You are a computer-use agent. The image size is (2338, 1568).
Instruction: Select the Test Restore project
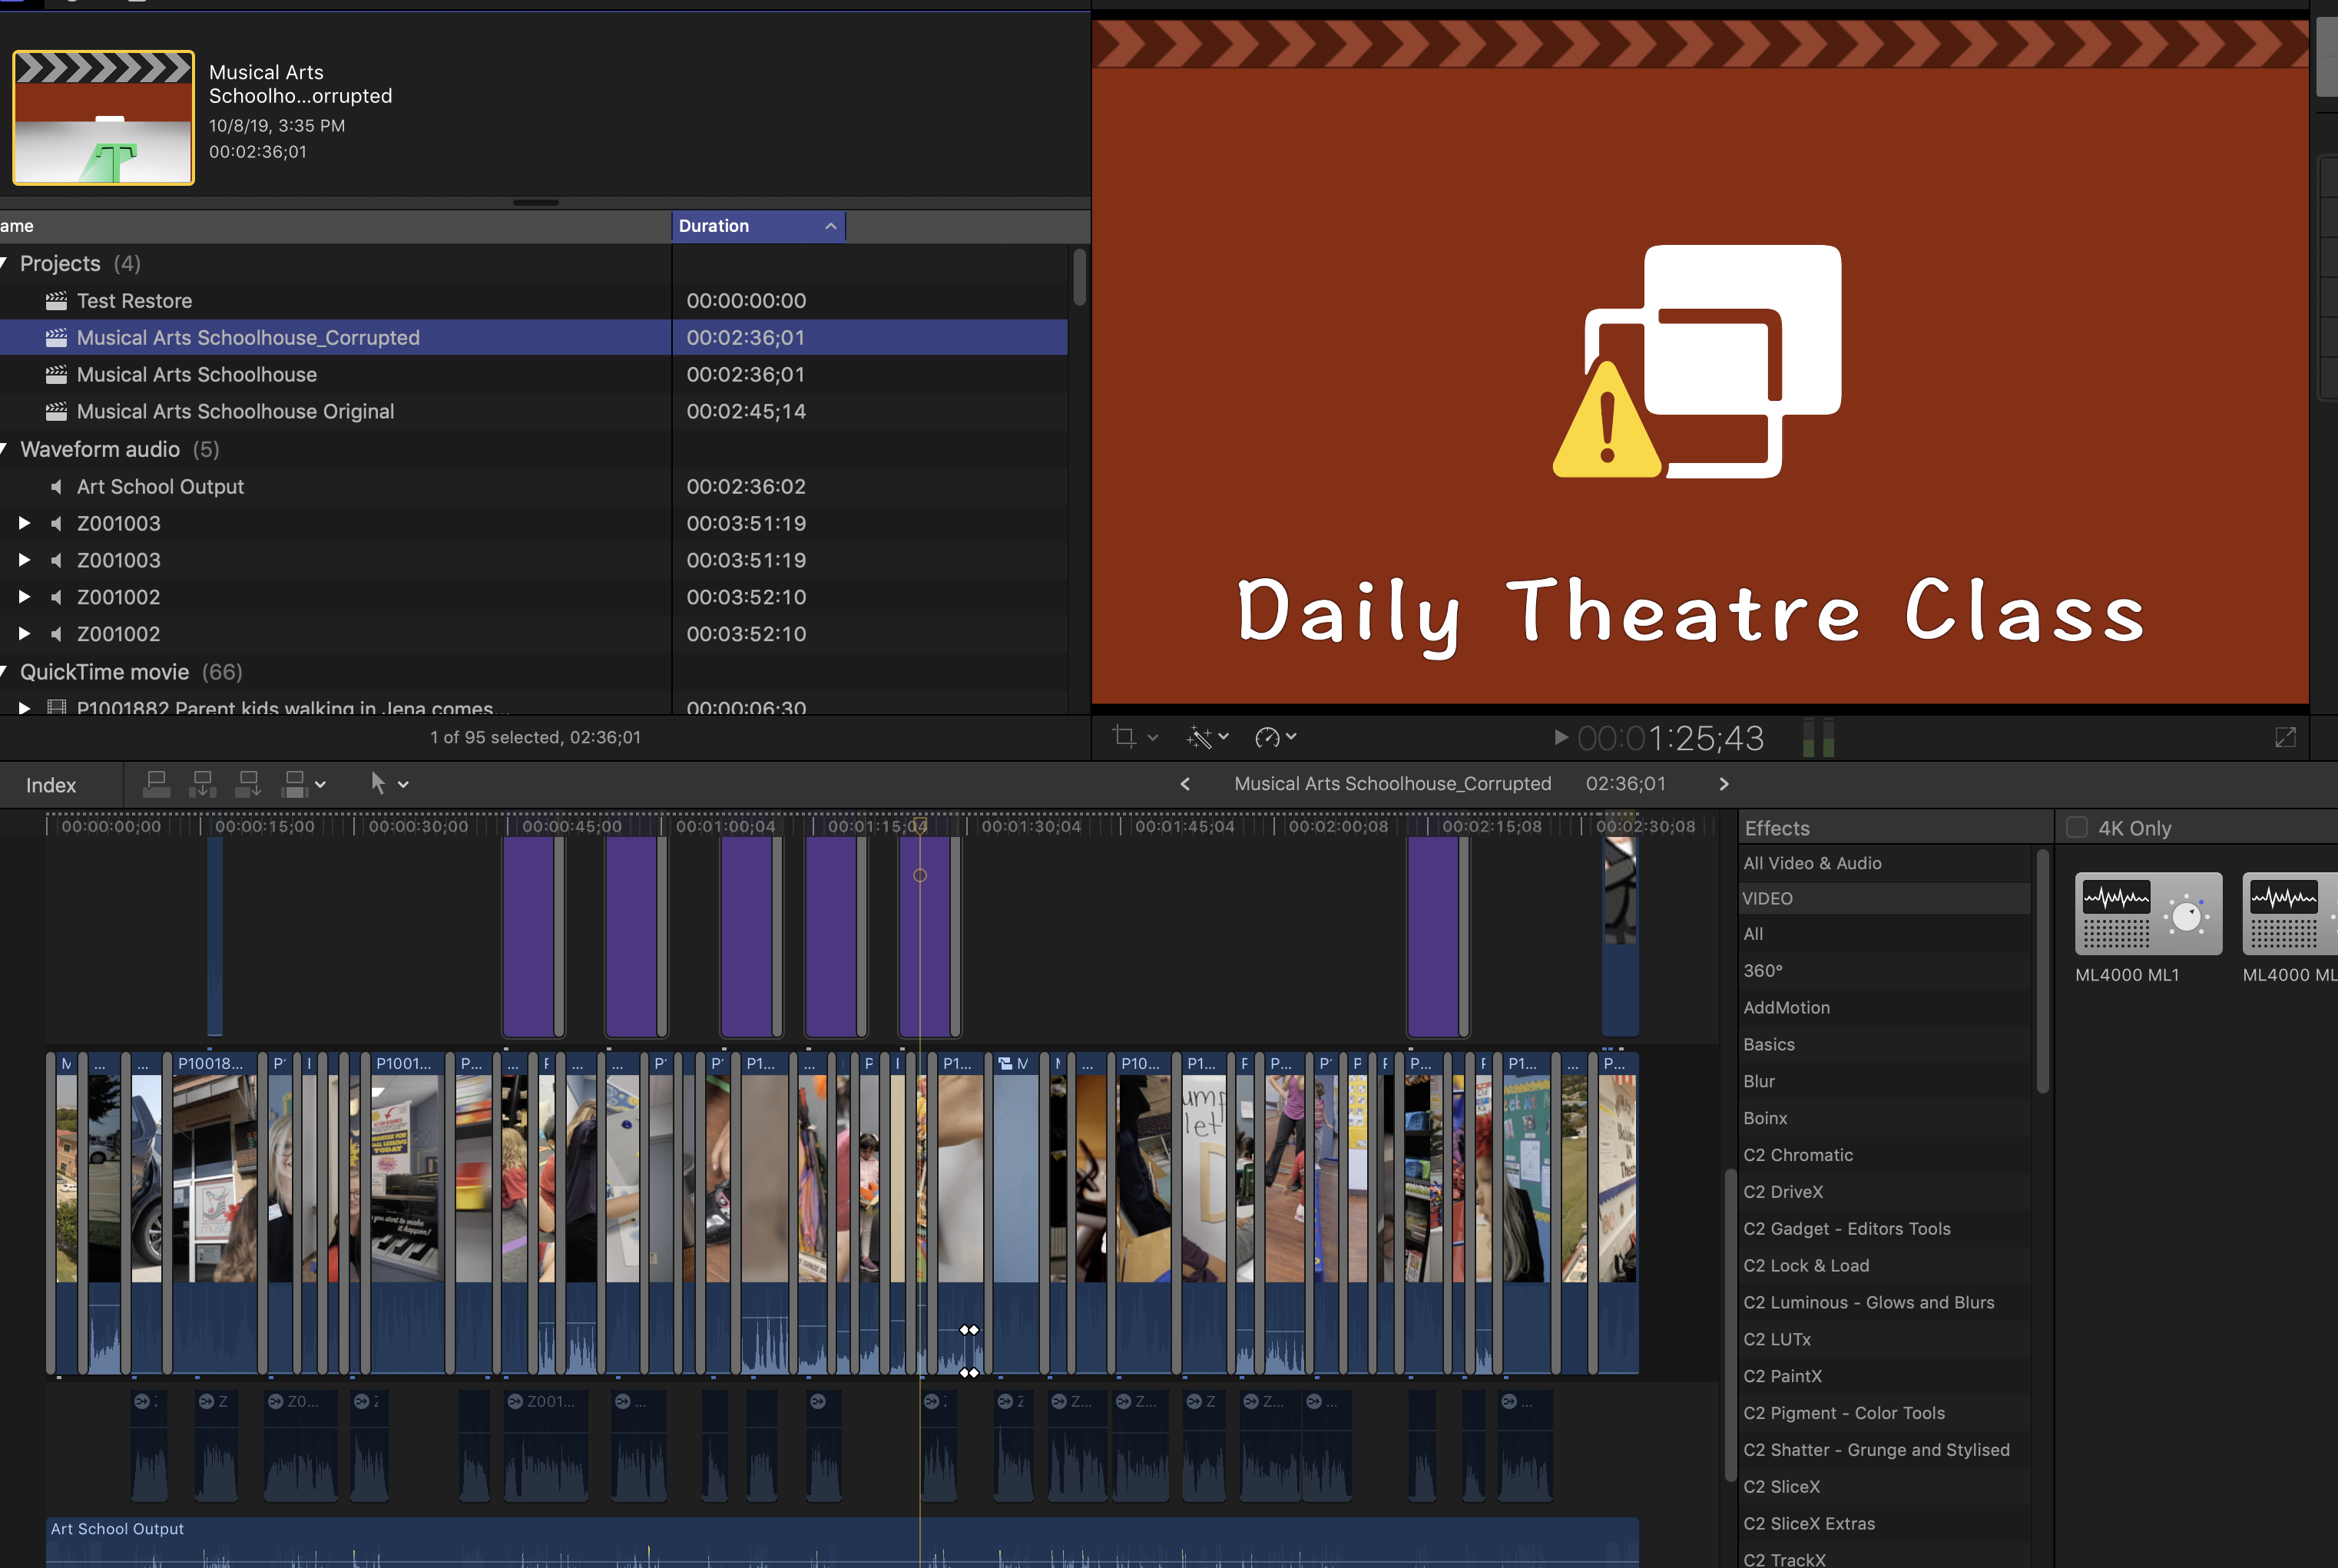point(134,301)
